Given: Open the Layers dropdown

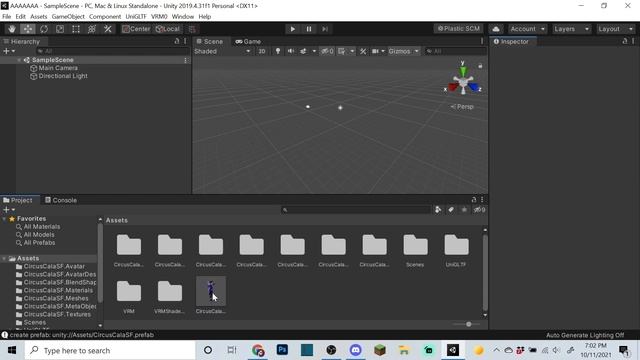Looking at the screenshot, I should [571, 29].
